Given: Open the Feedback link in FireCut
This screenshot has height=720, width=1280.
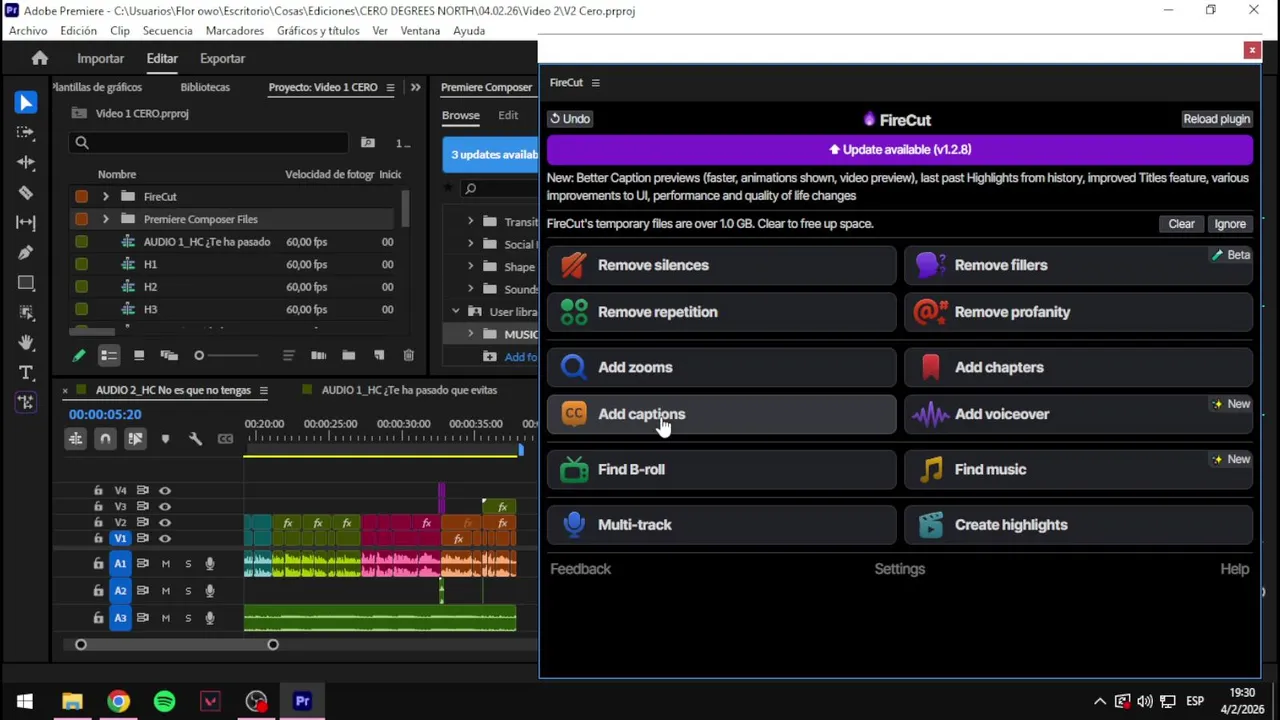Looking at the screenshot, I should [x=580, y=569].
